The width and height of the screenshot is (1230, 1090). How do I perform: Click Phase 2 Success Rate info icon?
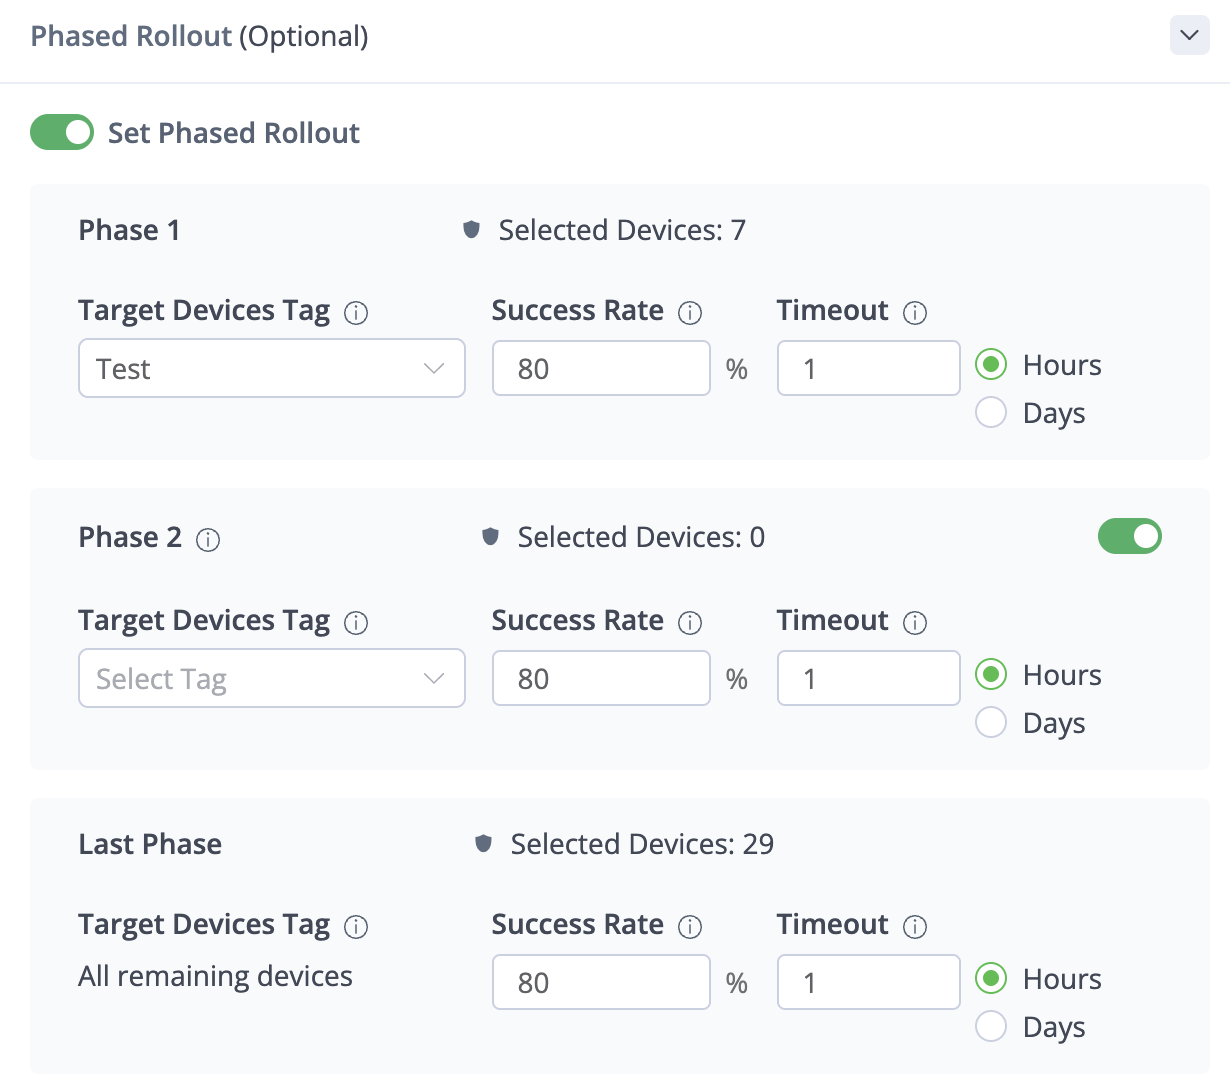690,623
